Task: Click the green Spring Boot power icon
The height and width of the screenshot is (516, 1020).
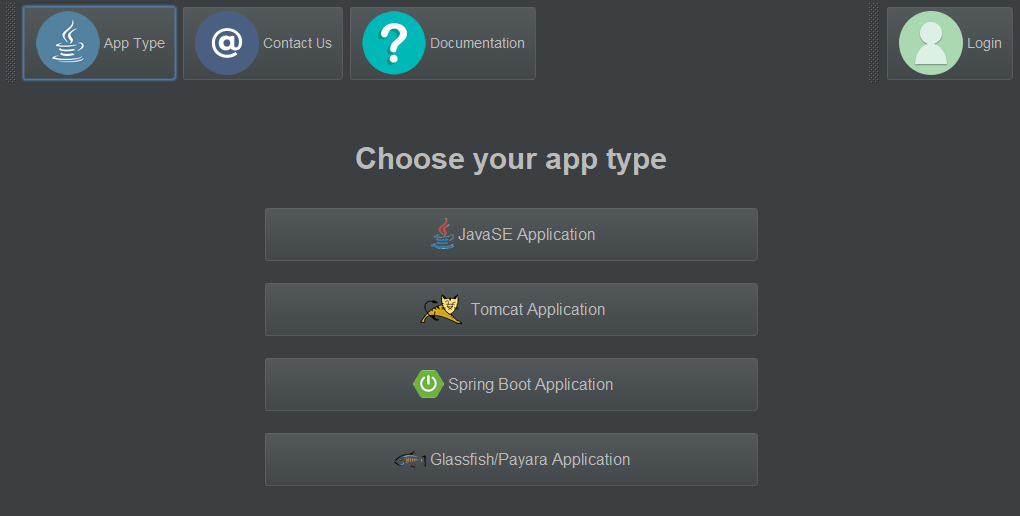Action: (428, 384)
